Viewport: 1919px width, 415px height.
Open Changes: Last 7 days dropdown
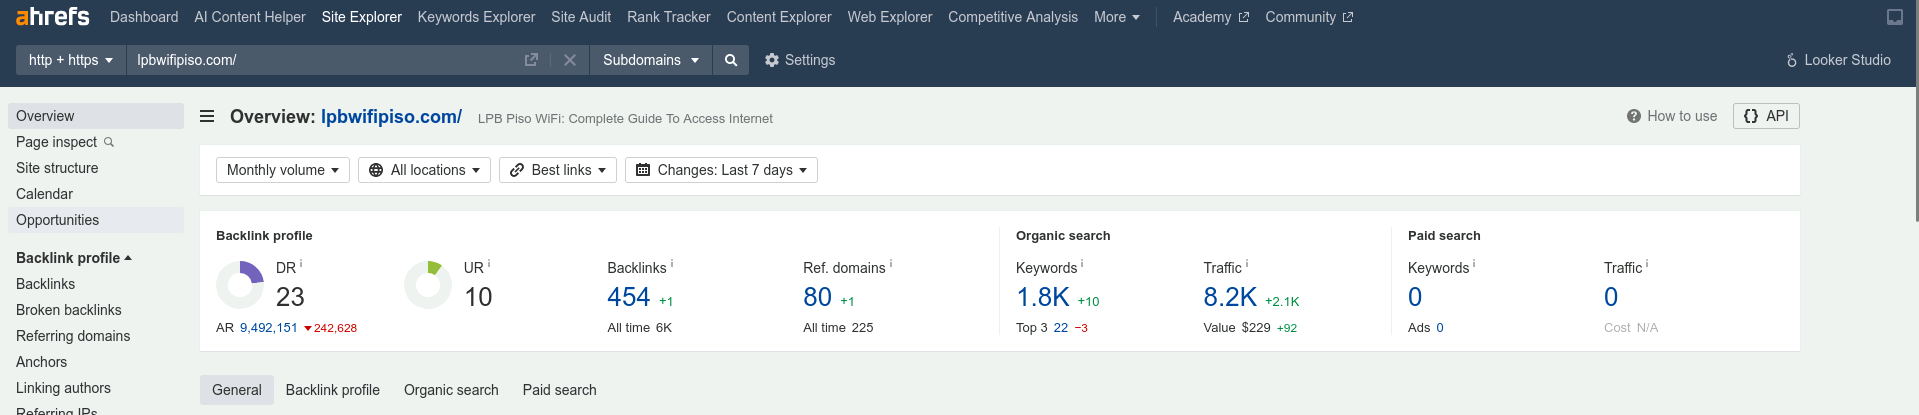(x=721, y=170)
